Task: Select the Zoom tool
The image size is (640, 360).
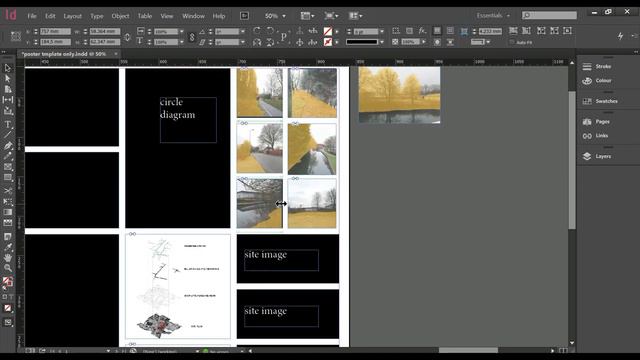Action: pos(7,268)
